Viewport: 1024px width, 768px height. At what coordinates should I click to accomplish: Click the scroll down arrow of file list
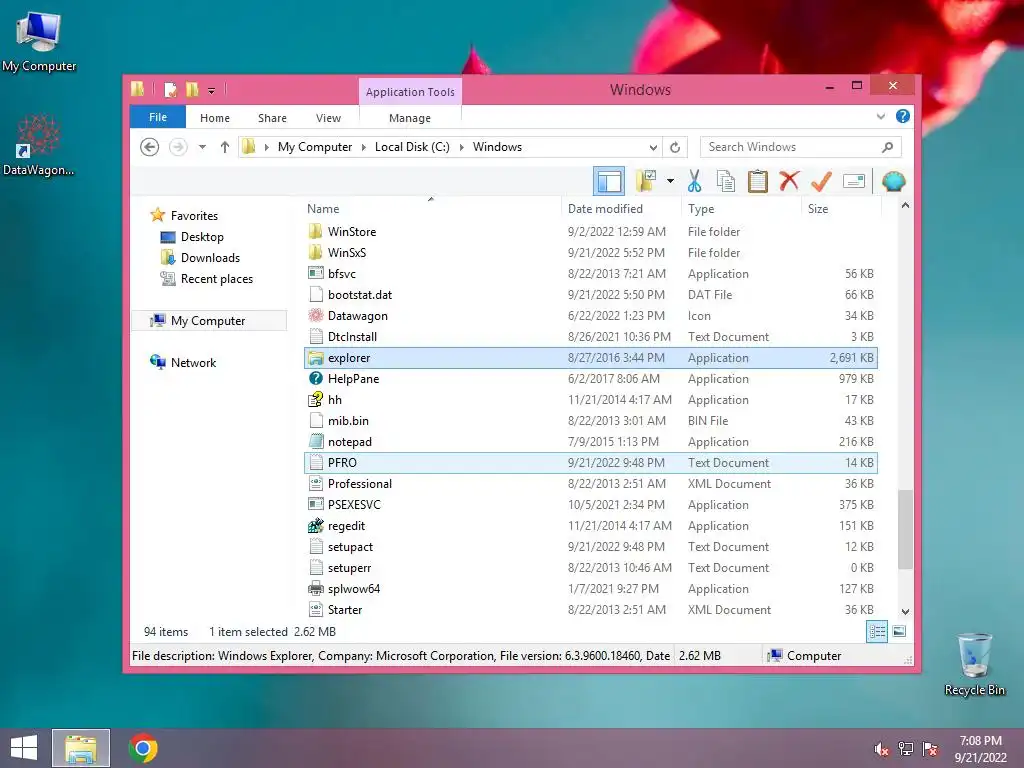[x=905, y=611]
